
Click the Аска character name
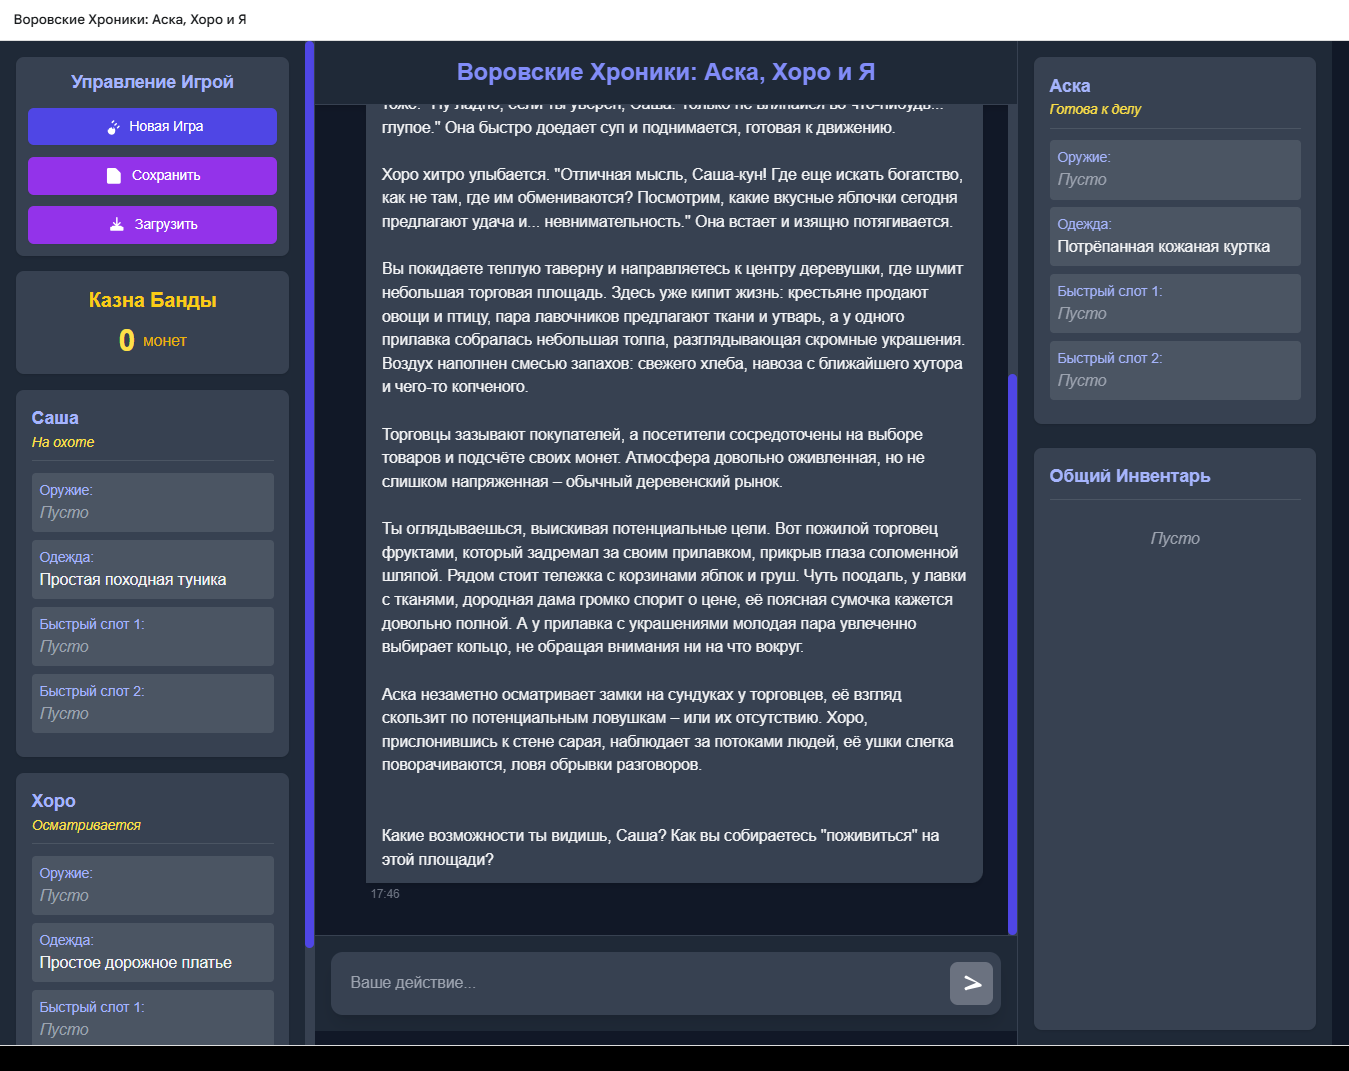[1070, 86]
